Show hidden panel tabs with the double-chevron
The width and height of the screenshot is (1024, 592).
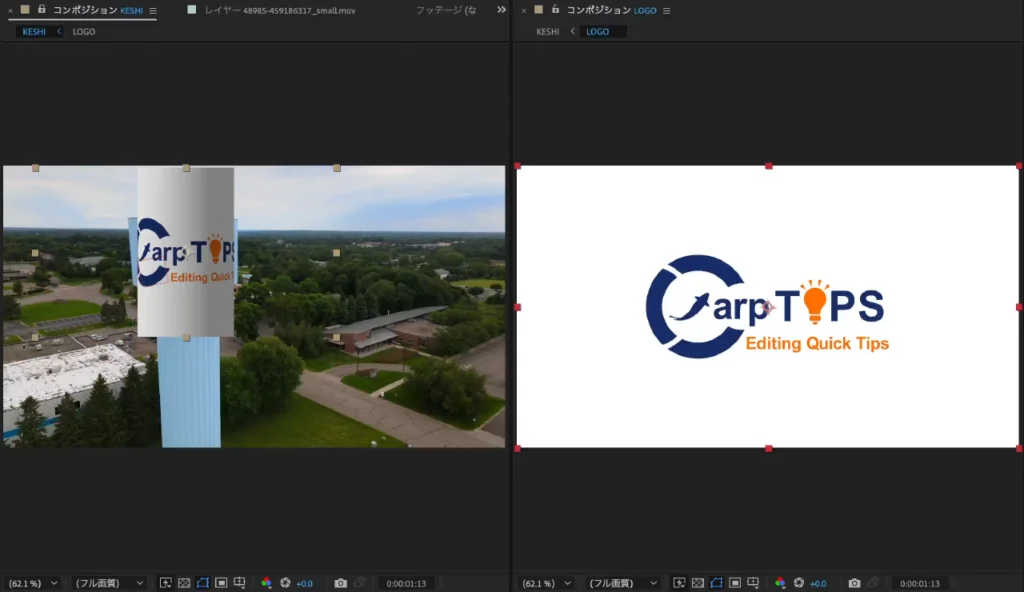point(501,10)
